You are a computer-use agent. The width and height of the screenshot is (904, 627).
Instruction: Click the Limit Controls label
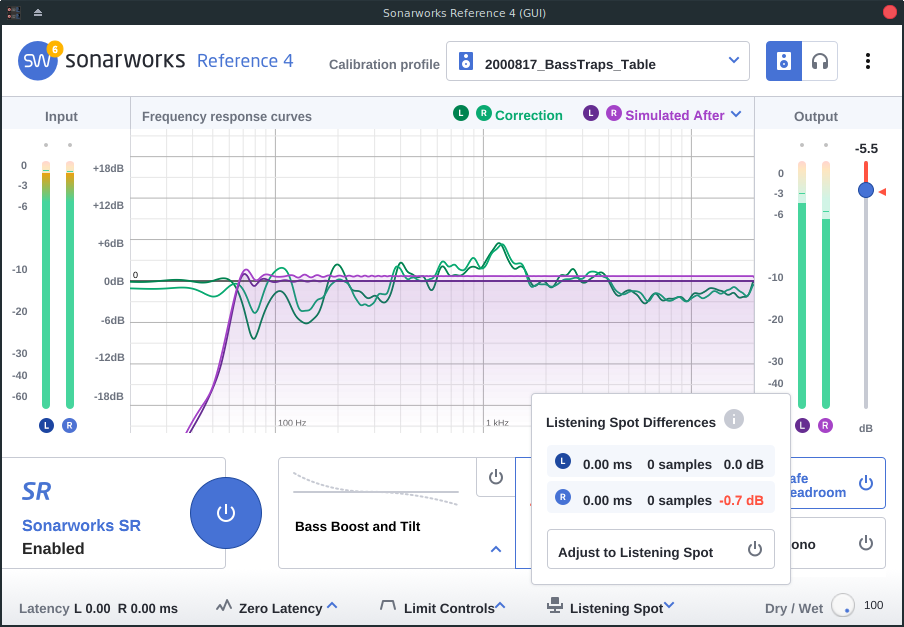pos(449,609)
